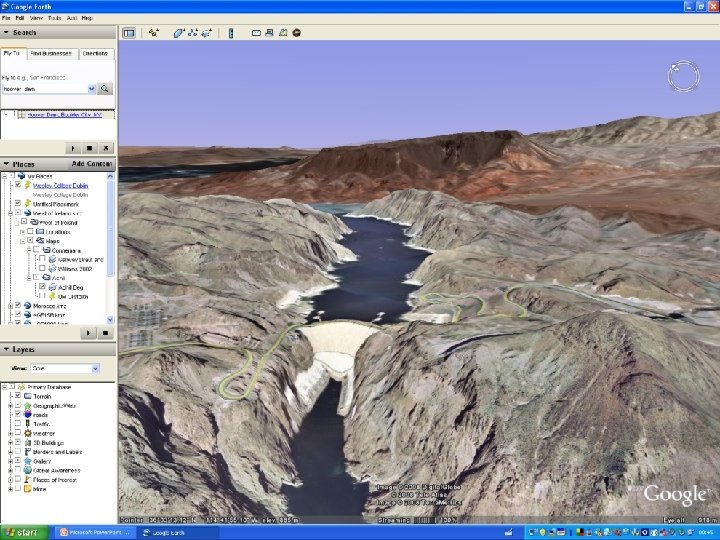The image size is (720, 540).
Task: Toggle the sidebar panel toolbar icon
Action: (x=129, y=33)
